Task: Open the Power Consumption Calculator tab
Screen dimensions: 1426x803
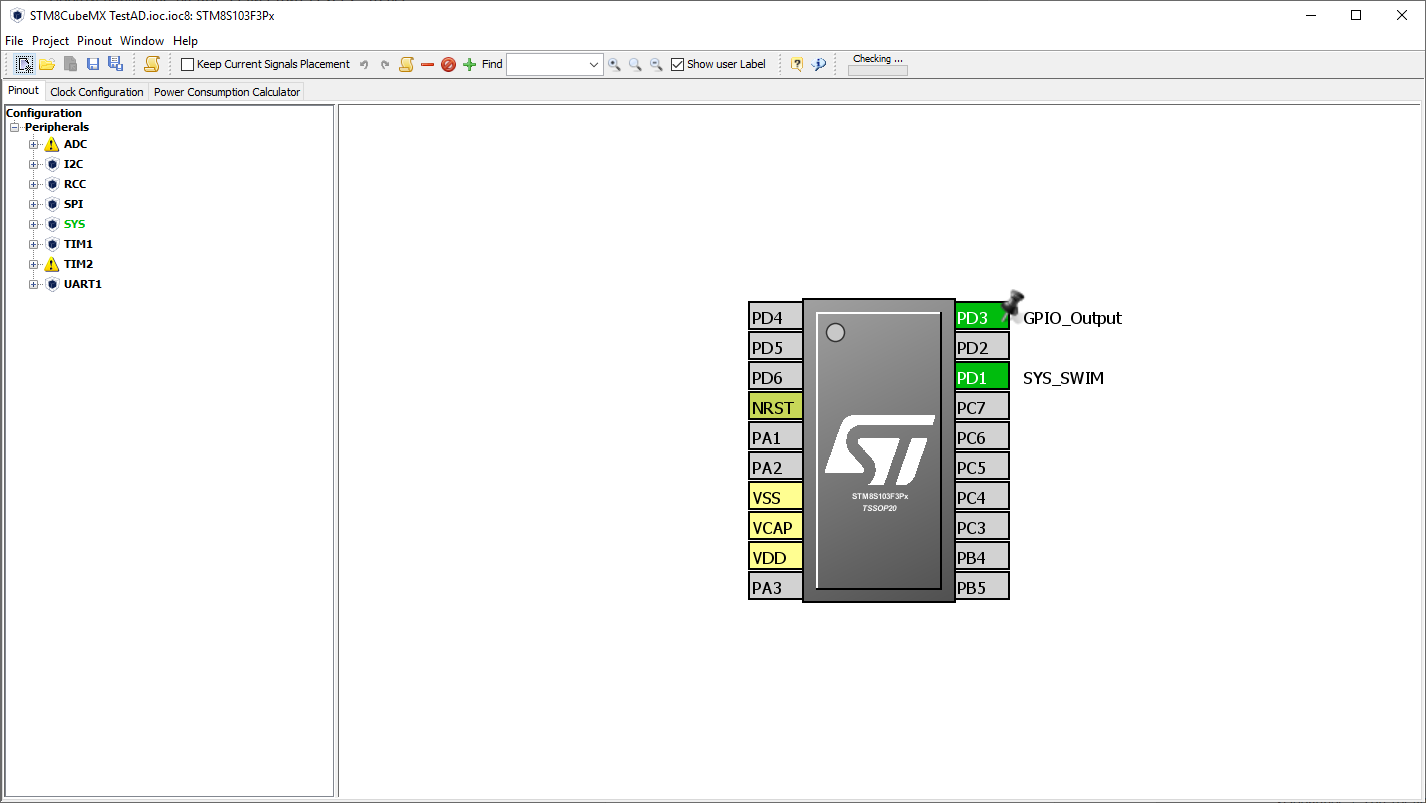Action: pos(226,92)
